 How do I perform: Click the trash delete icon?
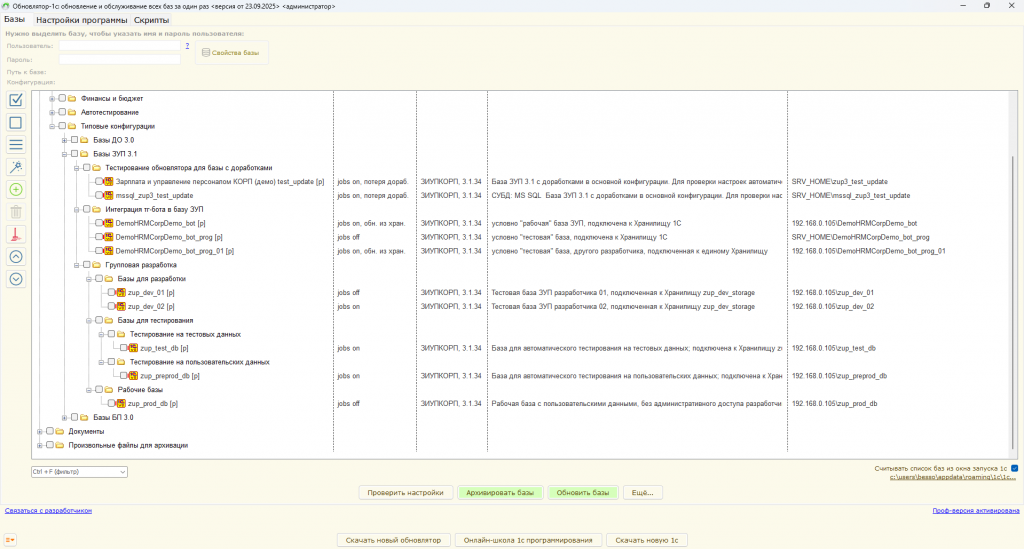pyautogui.click(x=16, y=212)
